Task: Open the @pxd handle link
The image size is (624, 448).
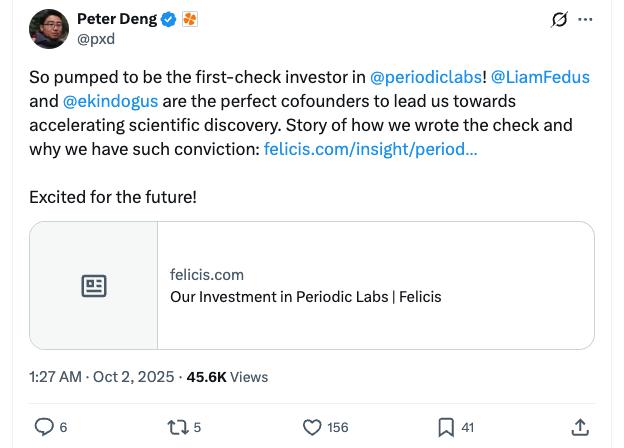Action: tap(96, 39)
